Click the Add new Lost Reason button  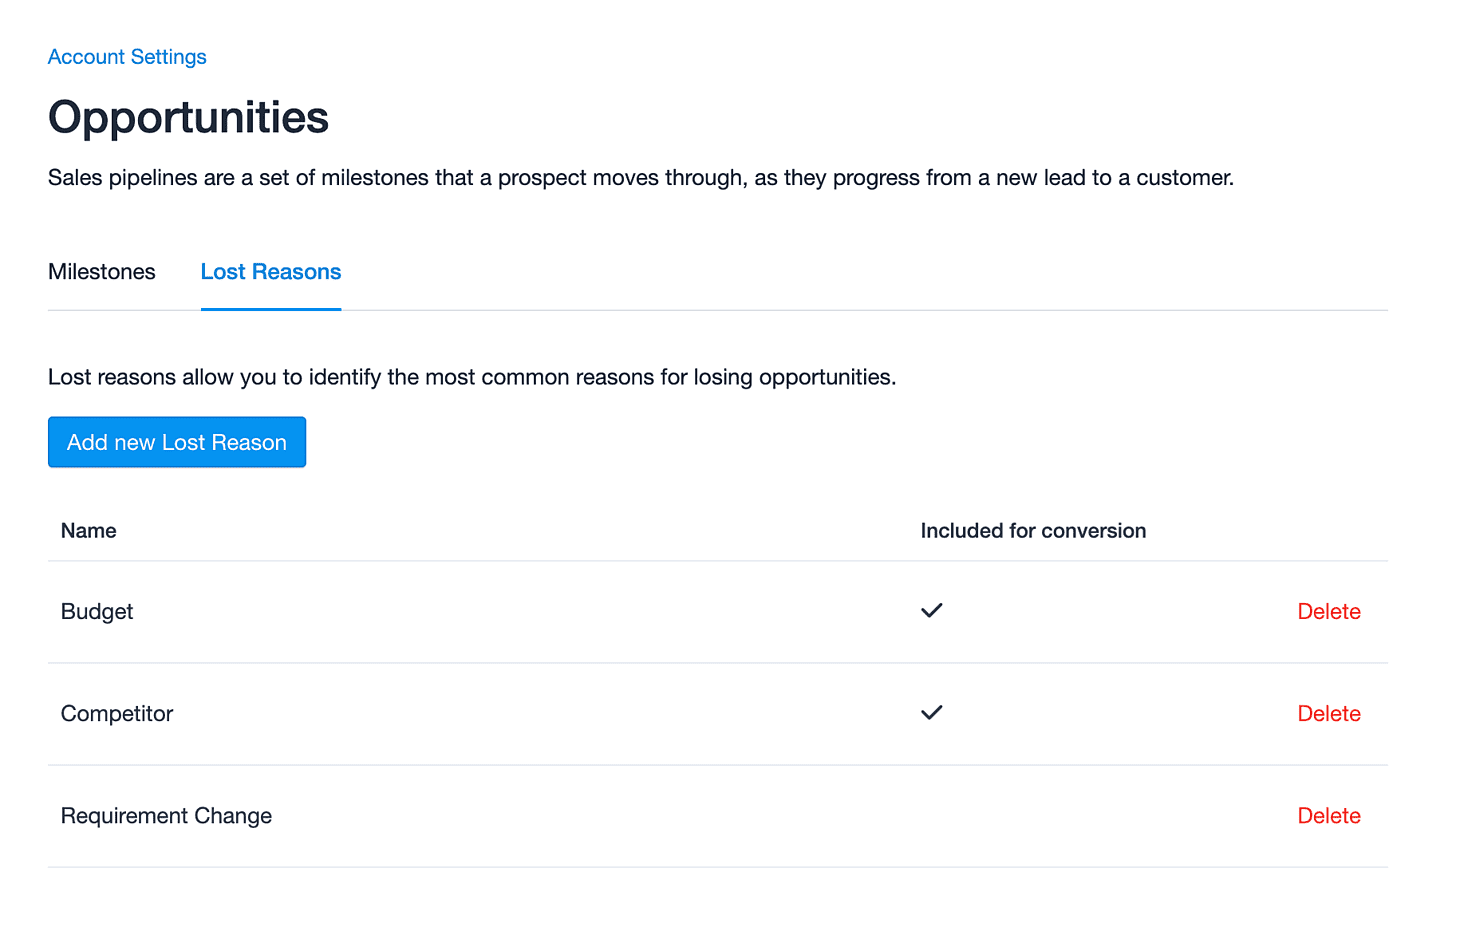pyautogui.click(x=177, y=442)
